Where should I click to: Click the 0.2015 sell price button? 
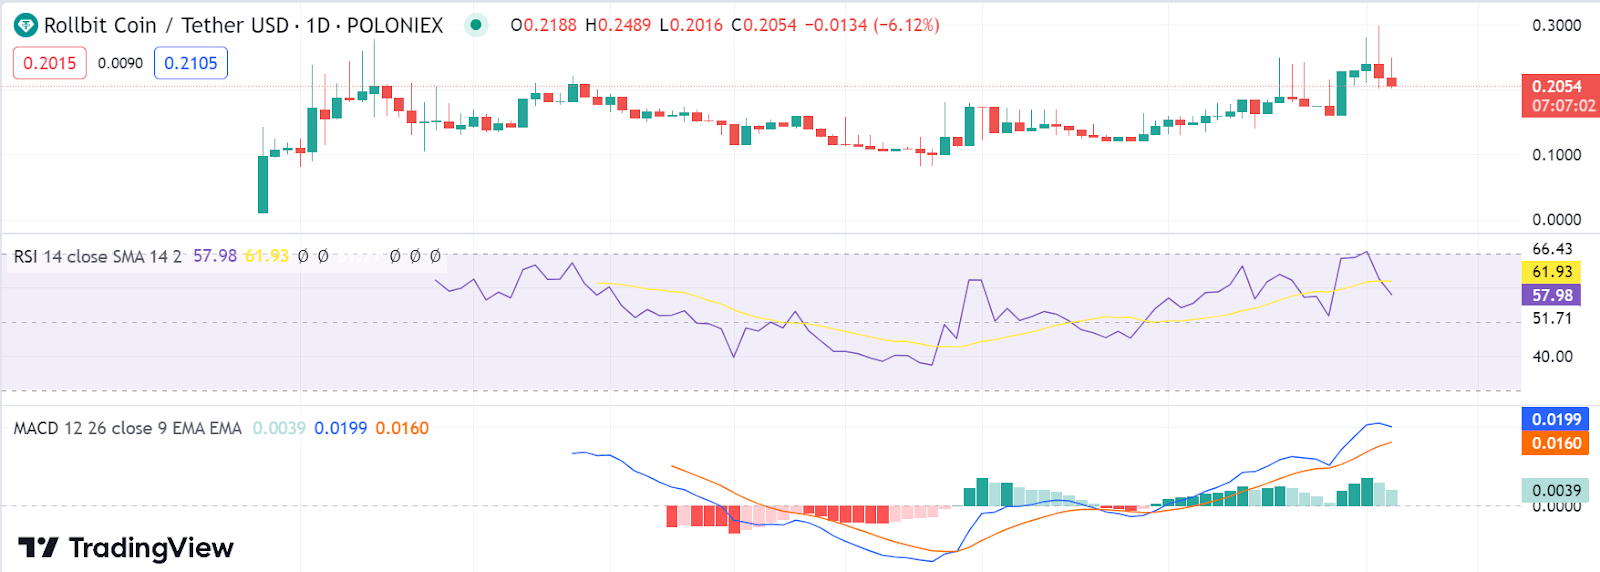[x=50, y=63]
